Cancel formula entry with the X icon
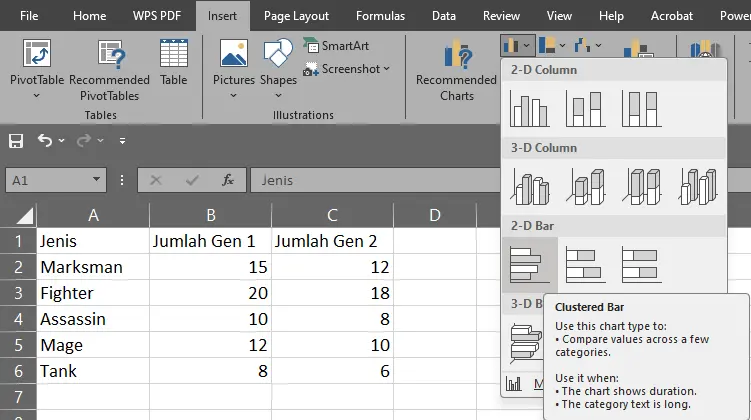The width and height of the screenshot is (751, 420). point(156,181)
